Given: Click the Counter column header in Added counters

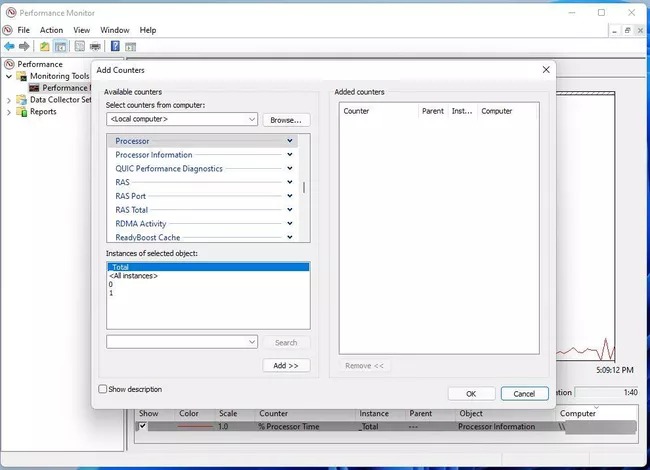Looking at the screenshot, I should (379, 111).
